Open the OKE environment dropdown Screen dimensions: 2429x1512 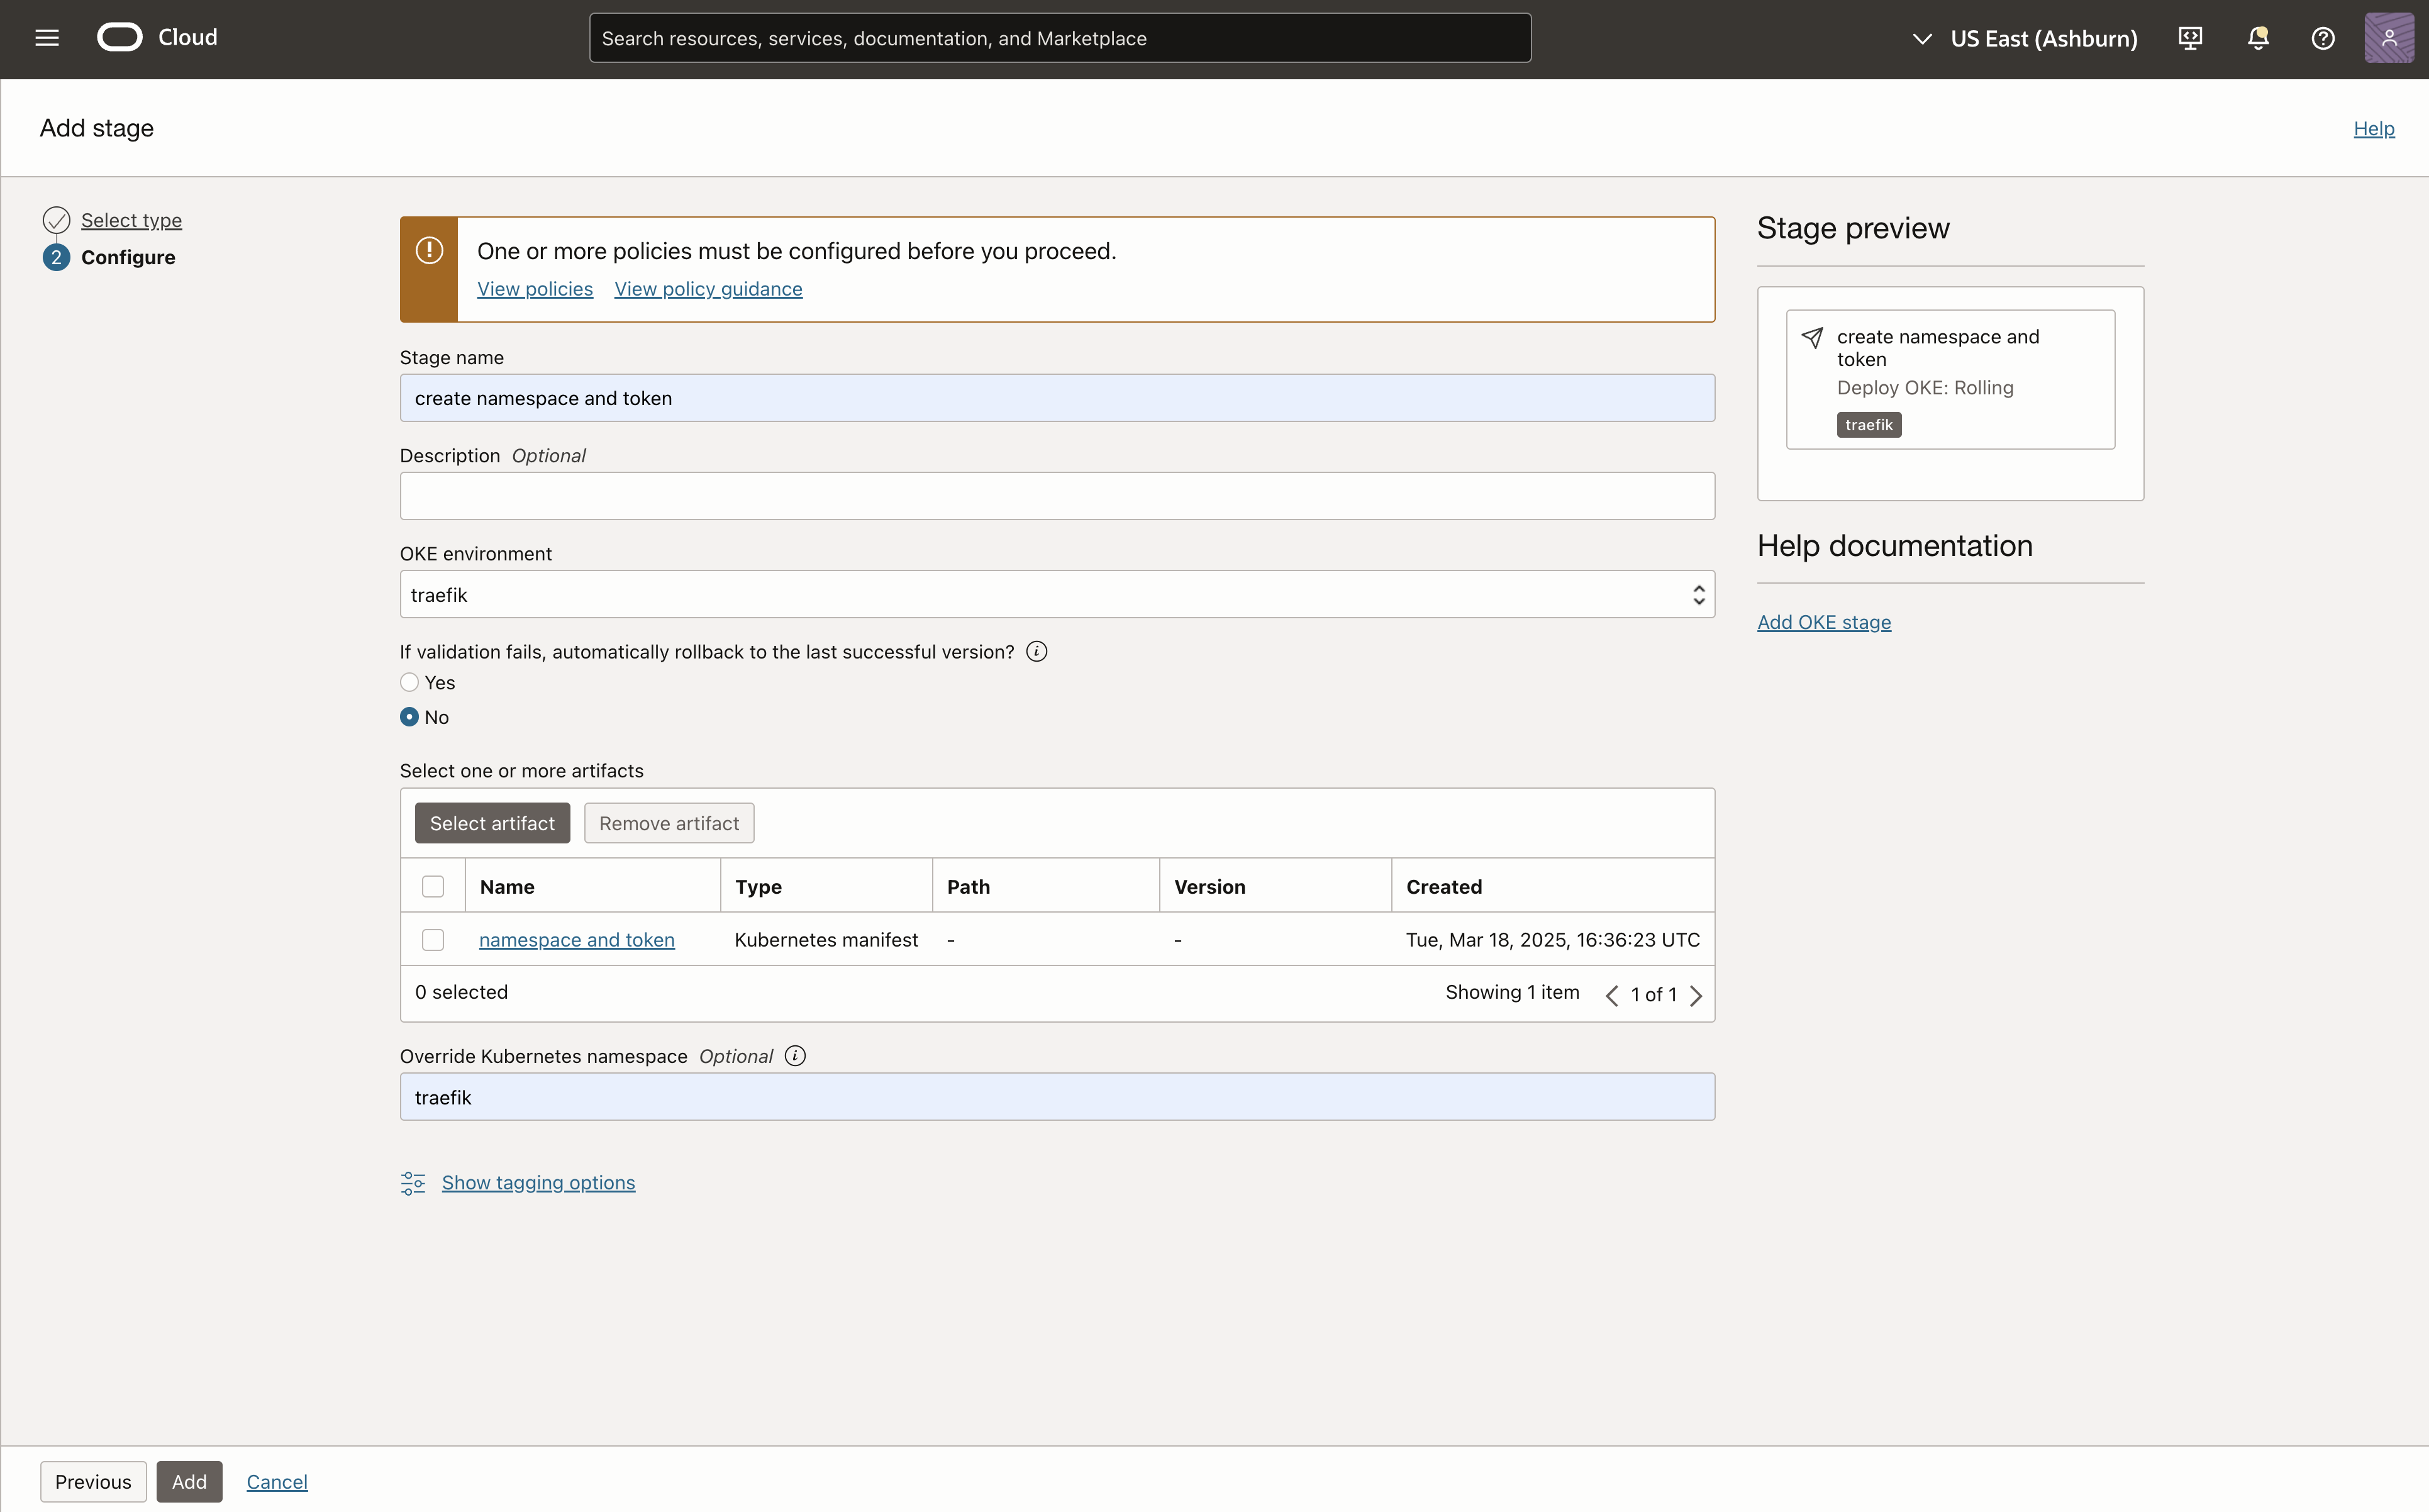[1057, 595]
